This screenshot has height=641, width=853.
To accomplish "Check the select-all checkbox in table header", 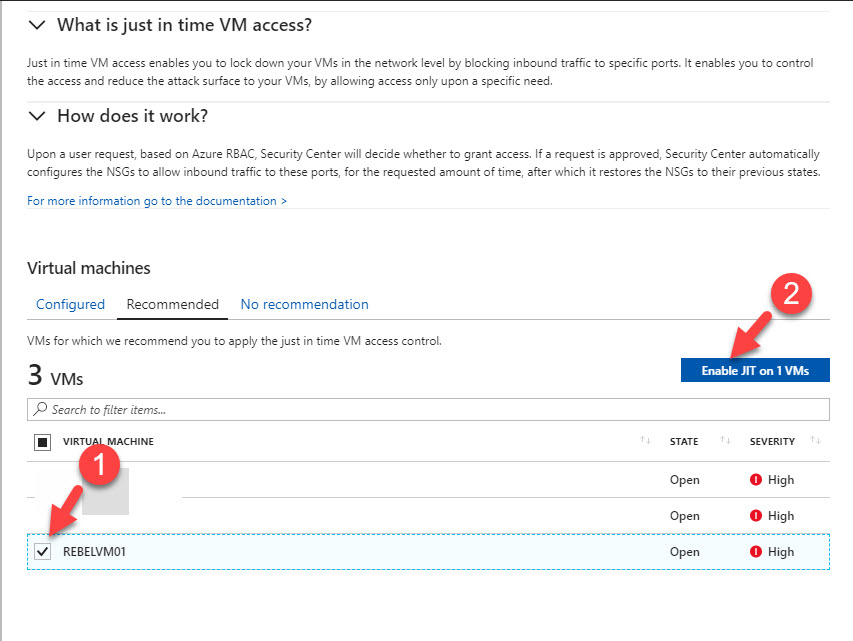I will (x=42, y=441).
